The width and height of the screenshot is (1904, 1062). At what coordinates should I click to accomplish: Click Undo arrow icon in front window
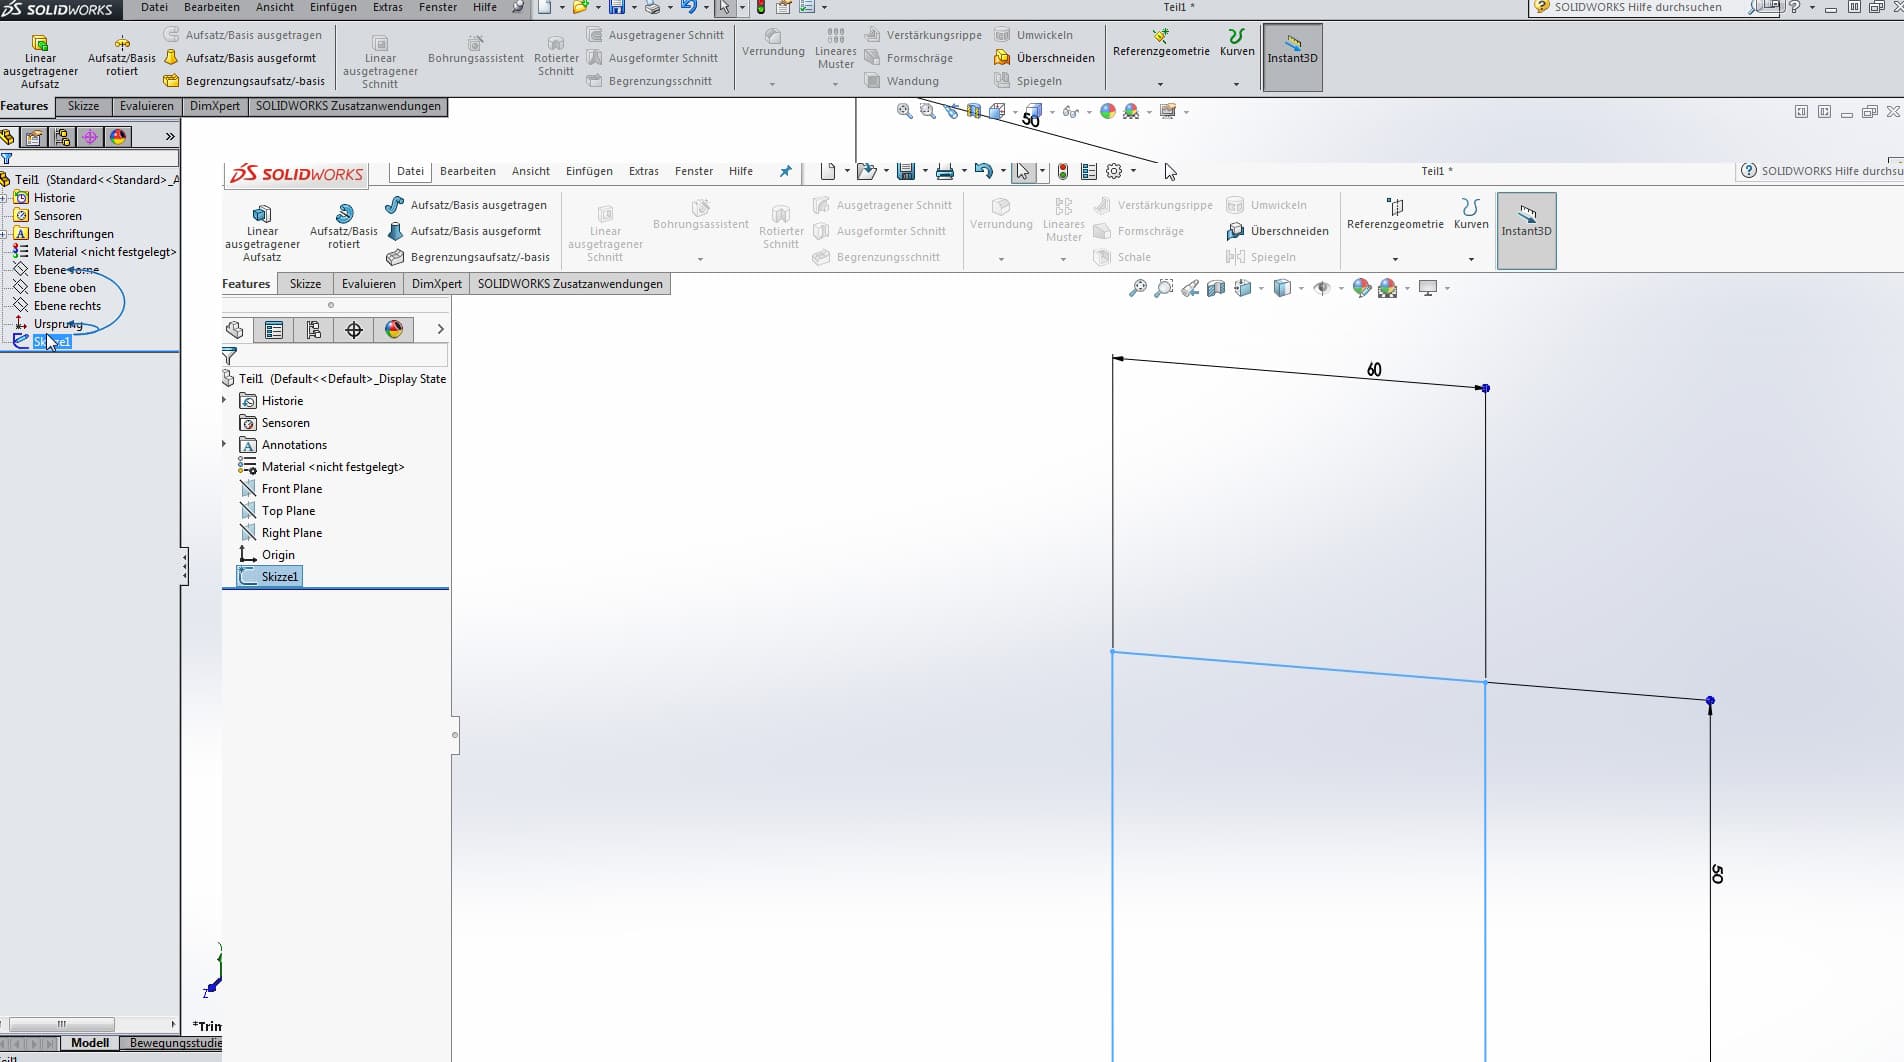click(x=984, y=172)
